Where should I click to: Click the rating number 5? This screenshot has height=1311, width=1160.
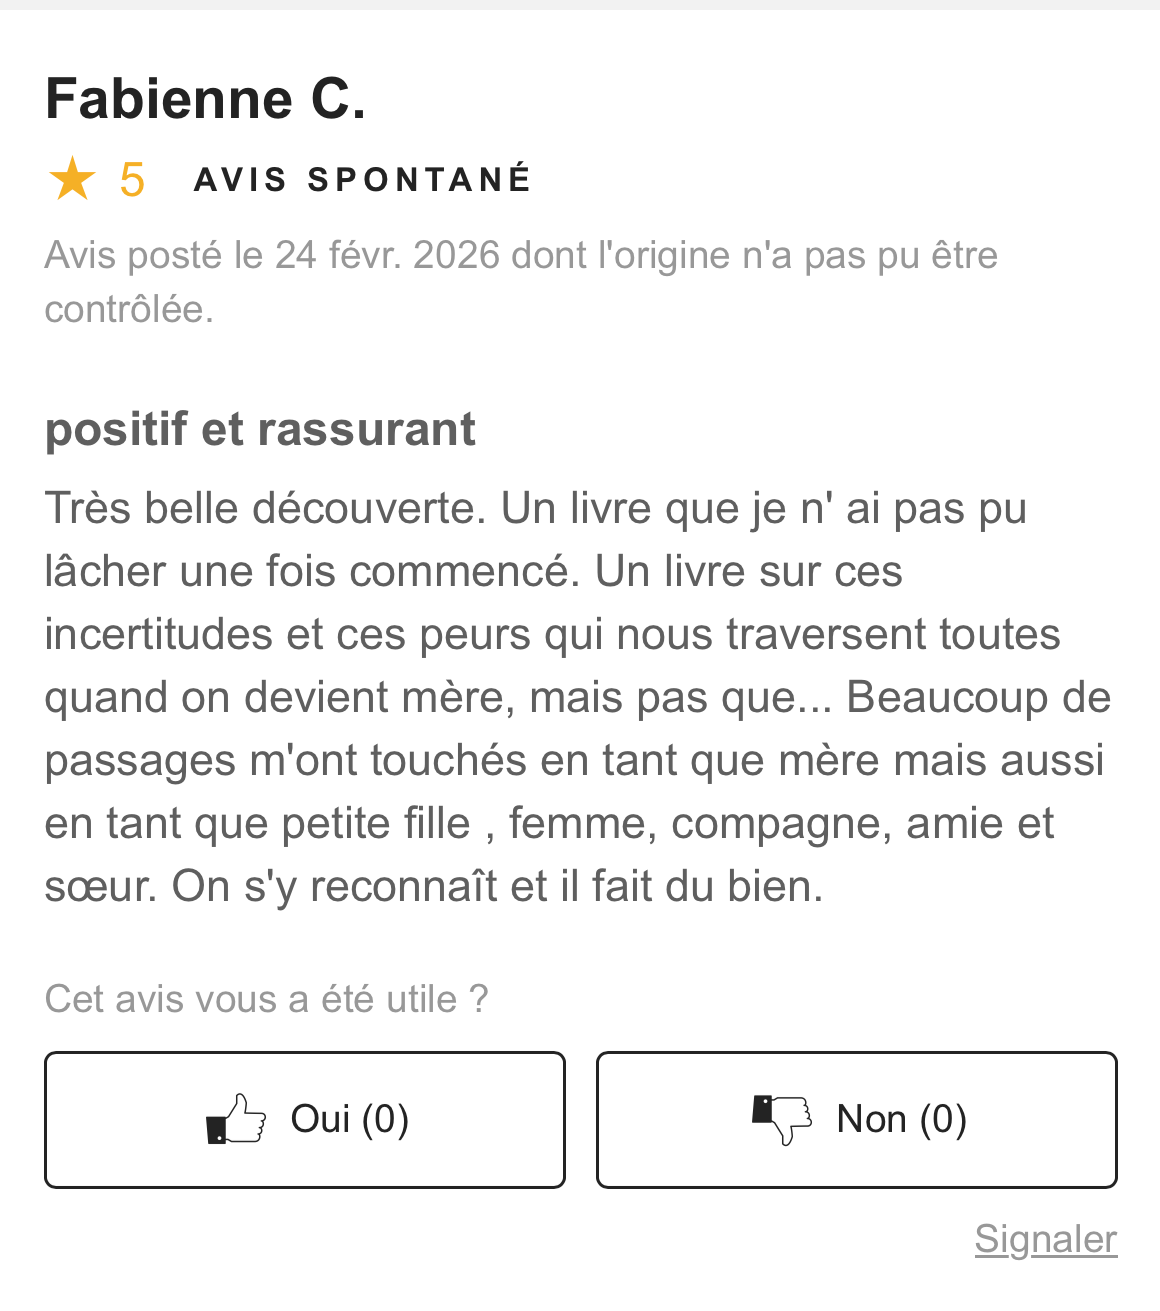pos(132,180)
